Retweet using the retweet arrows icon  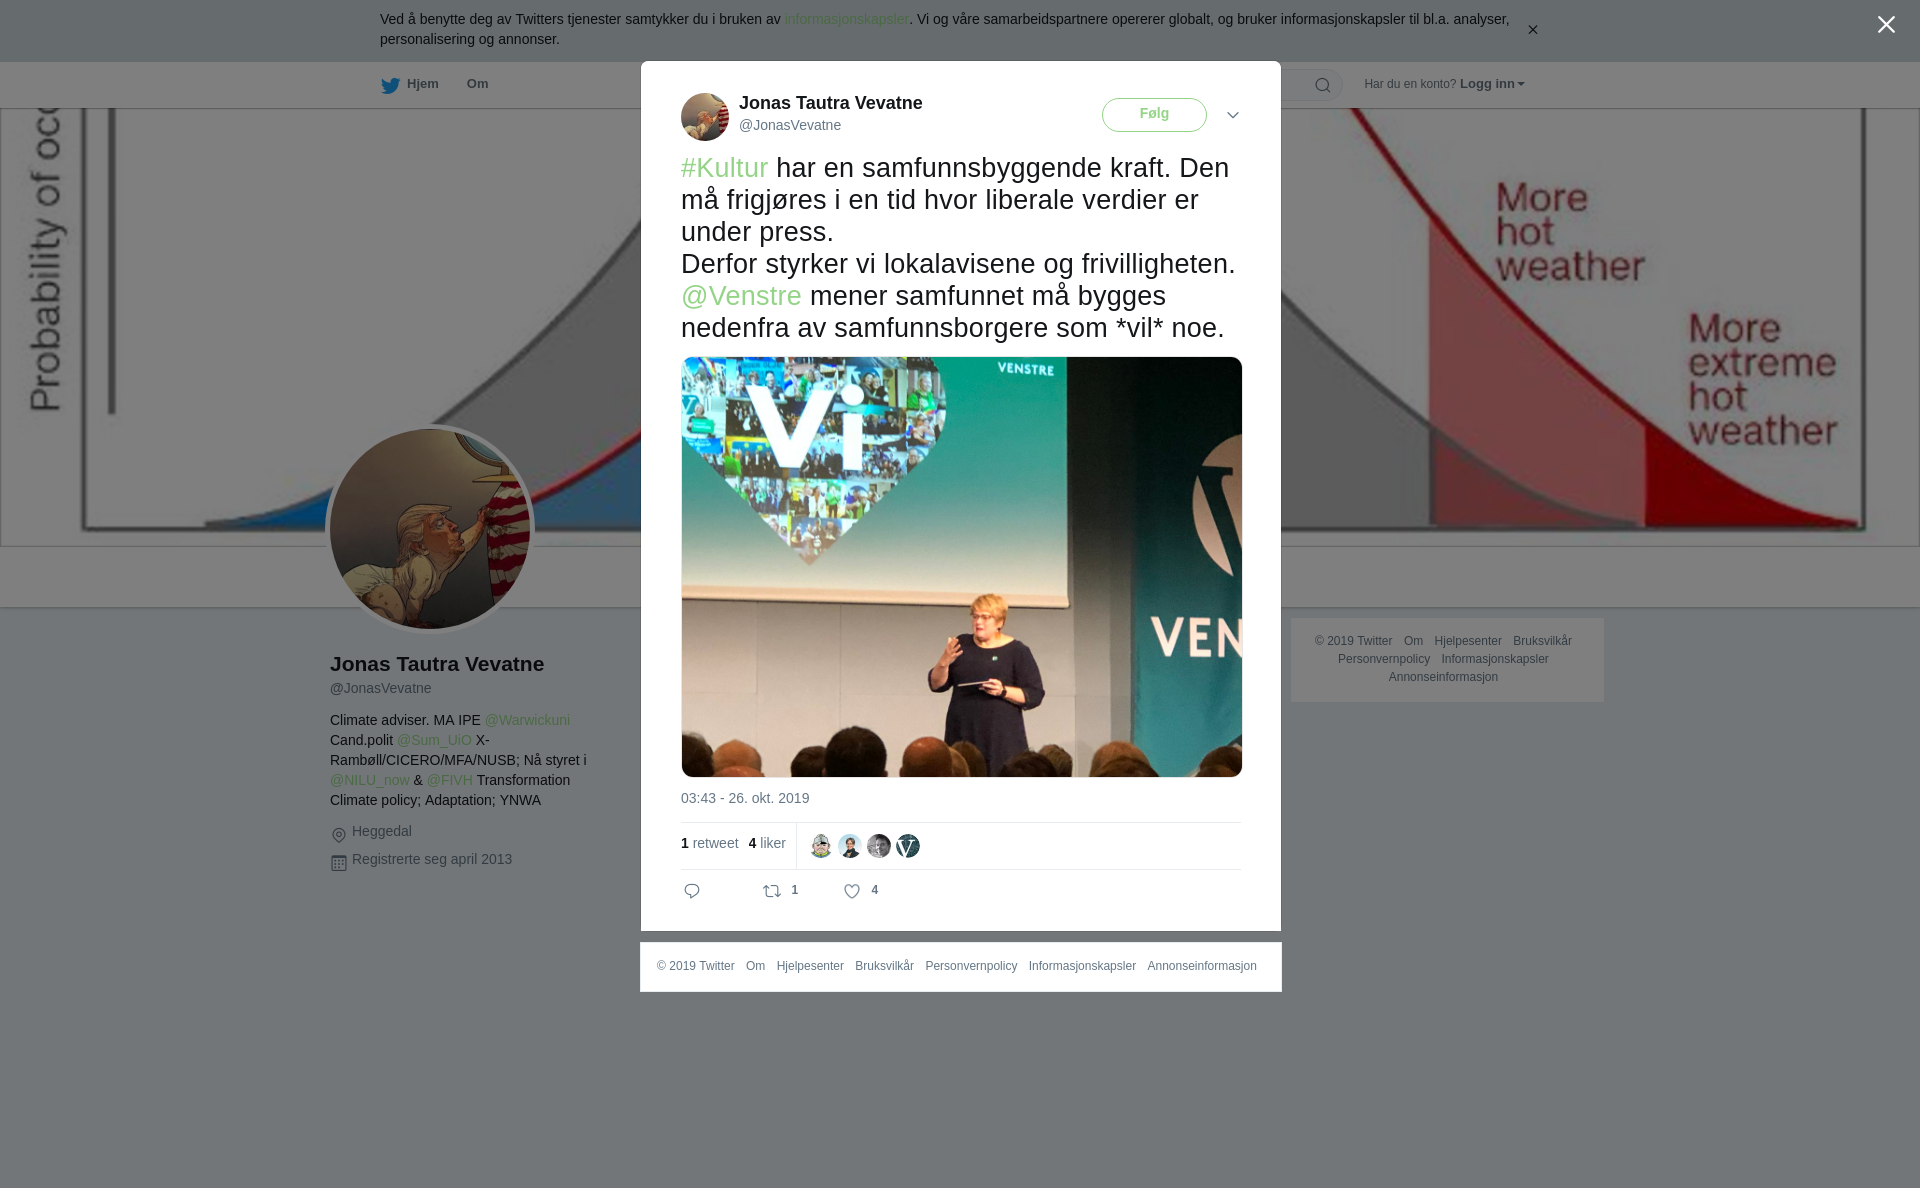[x=772, y=891]
